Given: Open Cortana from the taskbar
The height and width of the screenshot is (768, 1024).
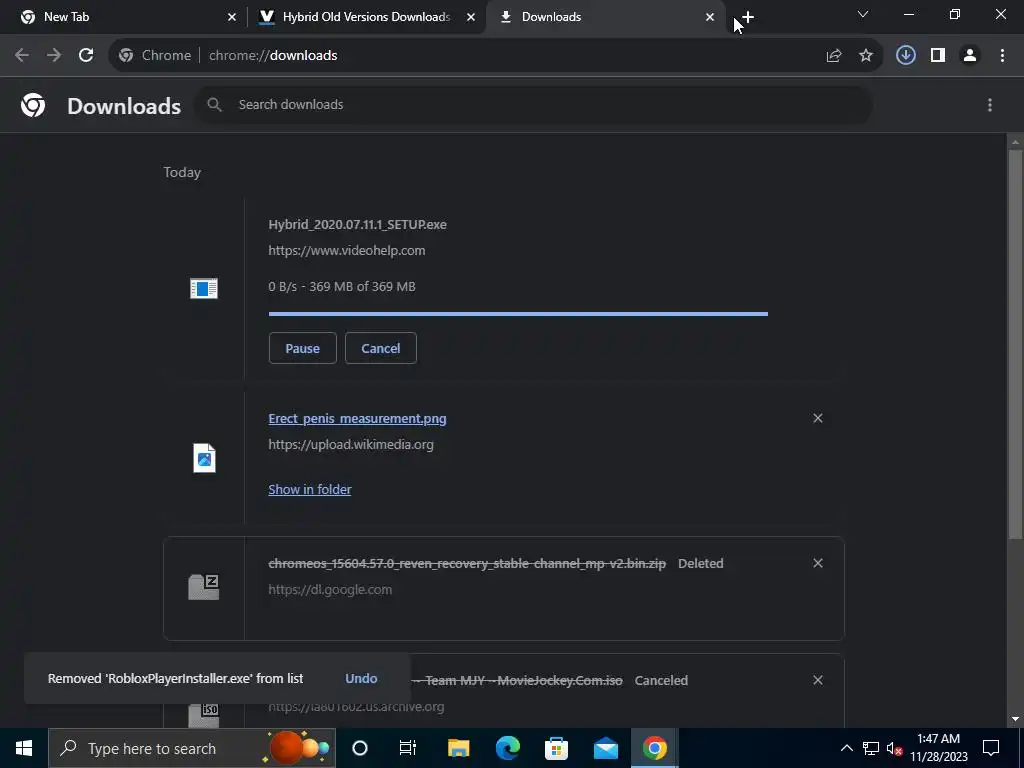Looking at the screenshot, I should click(360, 748).
